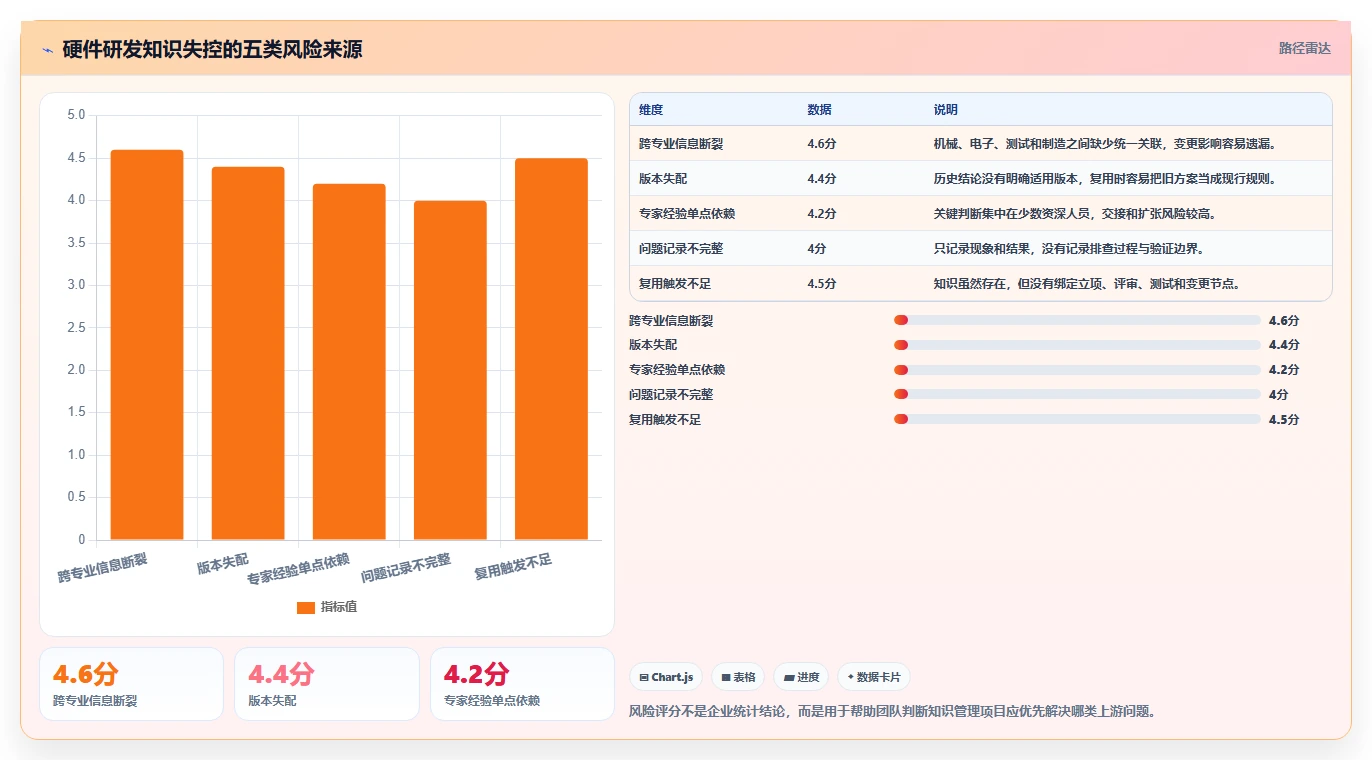Image resolution: width=1372 pixels, height=760 pixels.
Task: Click the footnote starting 风险评分不是企业统计结论
Action: point(892,712)
